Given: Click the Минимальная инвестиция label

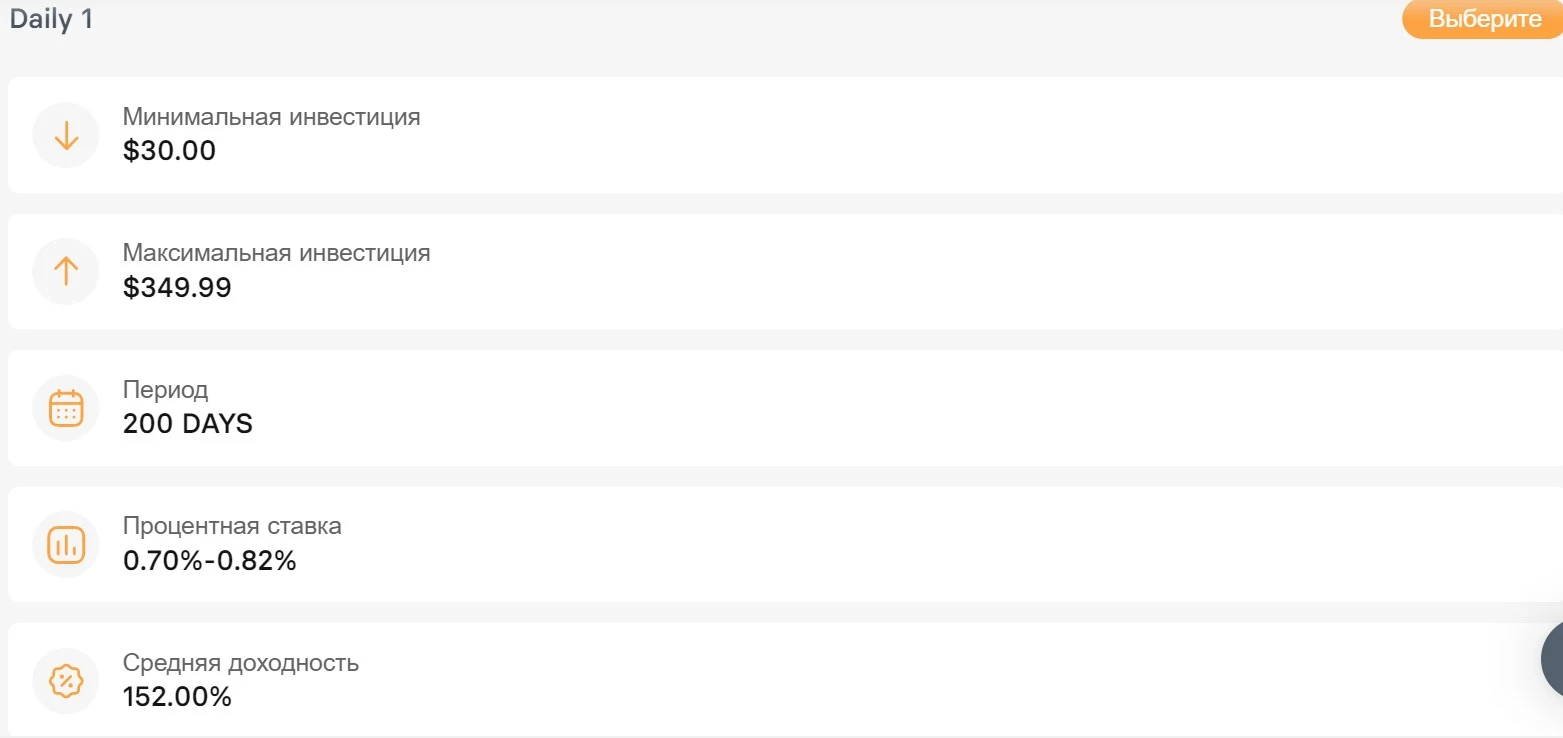Looking at the screenshot, I should pos(271,117).
